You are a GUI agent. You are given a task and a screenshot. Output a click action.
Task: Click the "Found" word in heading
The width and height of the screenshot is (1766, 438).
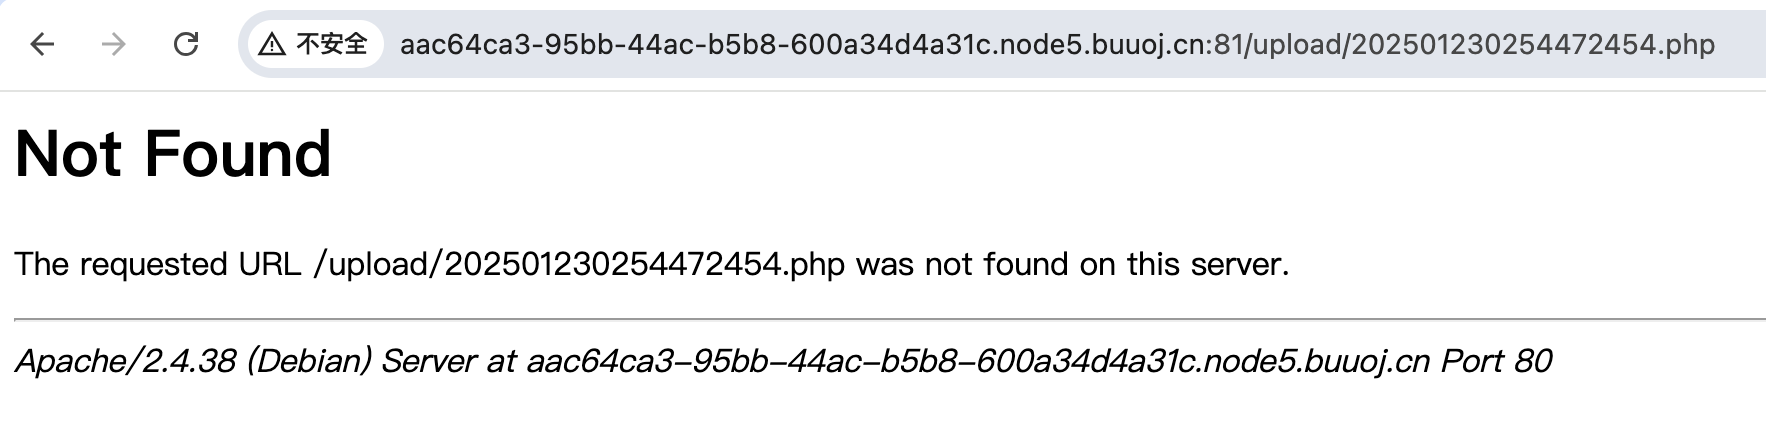coord(238,154)
